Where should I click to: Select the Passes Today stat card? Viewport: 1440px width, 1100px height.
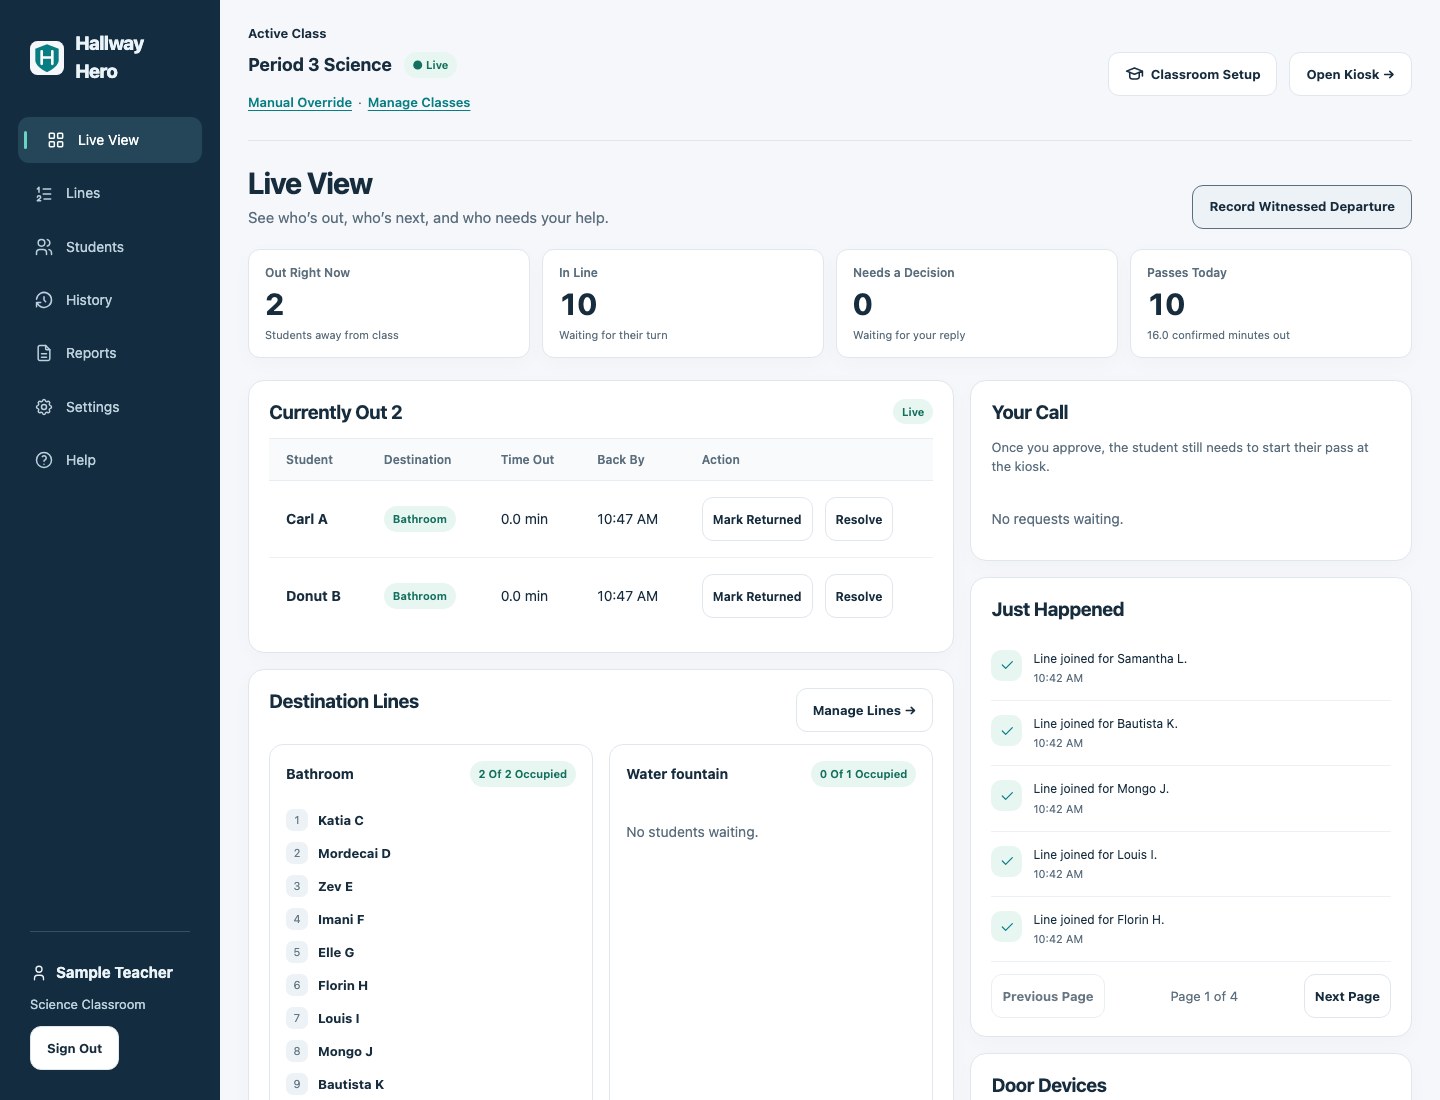(x=1271, y=303)
